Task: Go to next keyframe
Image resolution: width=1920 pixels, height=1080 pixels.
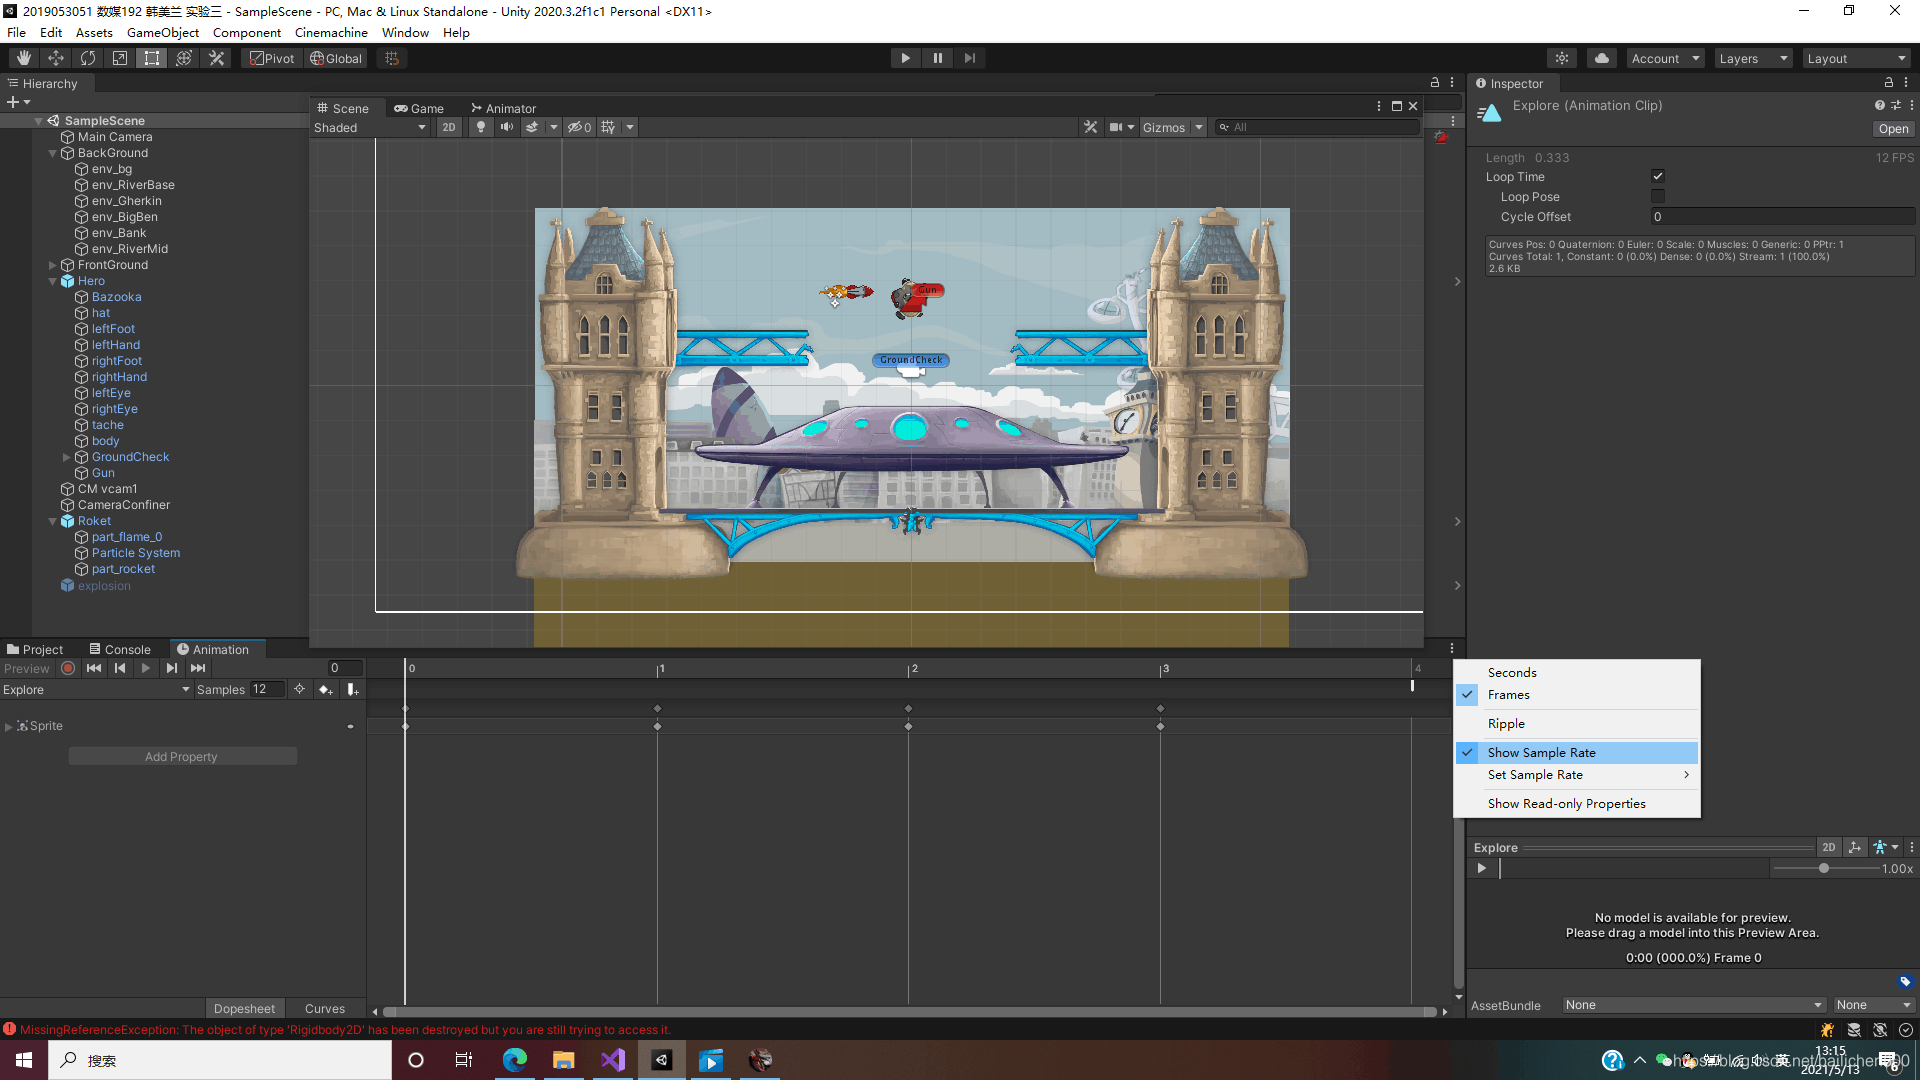Action: tap(172, 668)
